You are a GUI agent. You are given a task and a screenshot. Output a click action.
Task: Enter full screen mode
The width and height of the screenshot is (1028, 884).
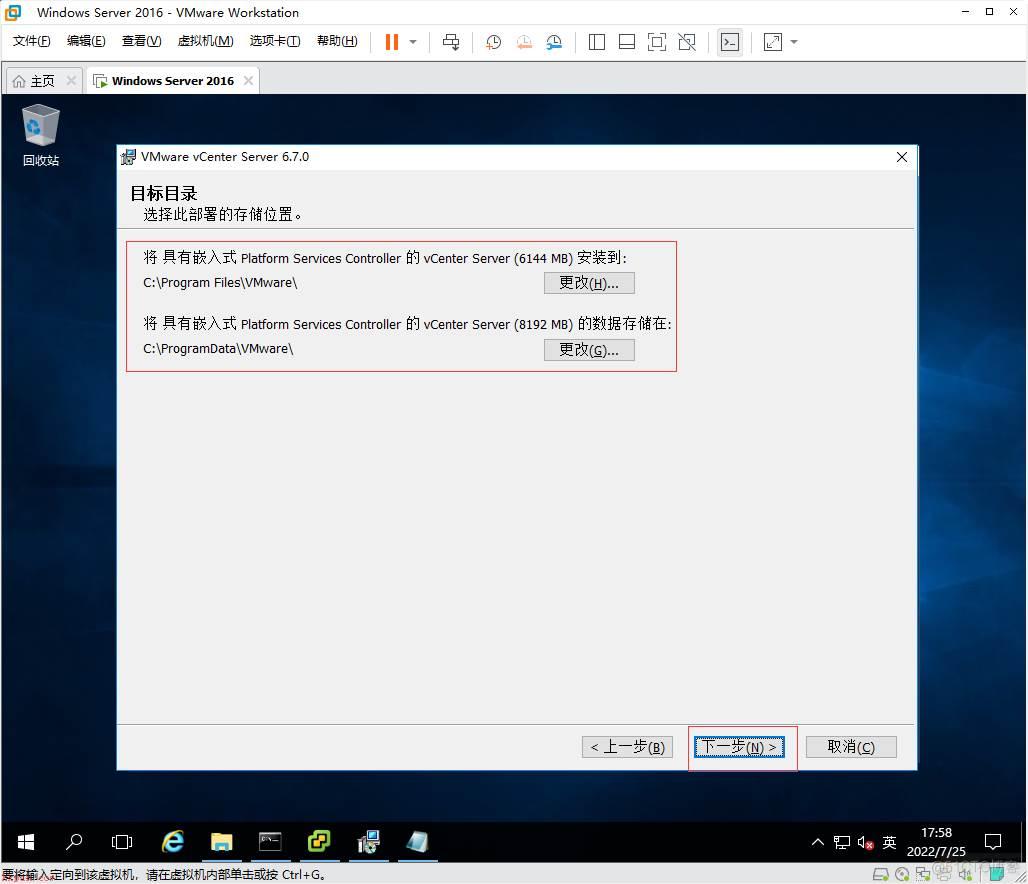[x=656, y=42]
